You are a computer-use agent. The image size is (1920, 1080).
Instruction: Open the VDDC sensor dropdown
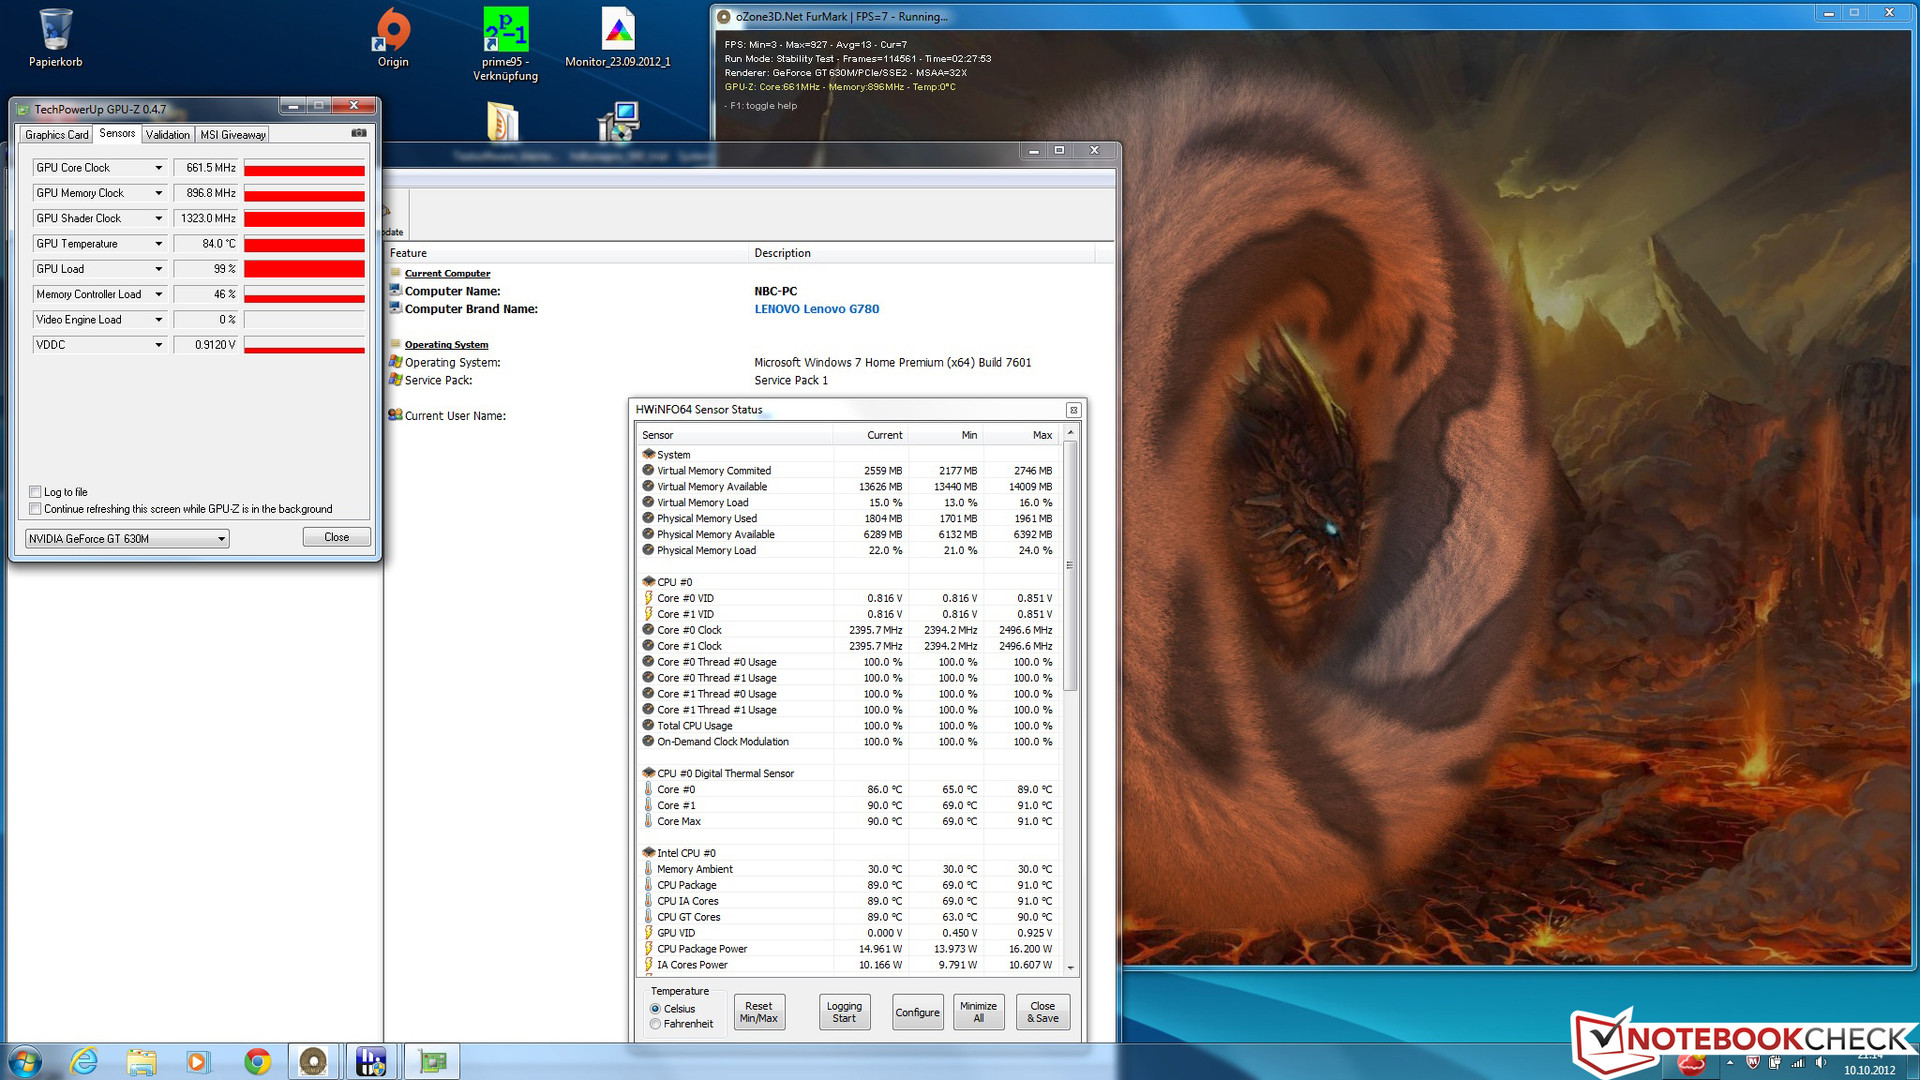(158, 345)
